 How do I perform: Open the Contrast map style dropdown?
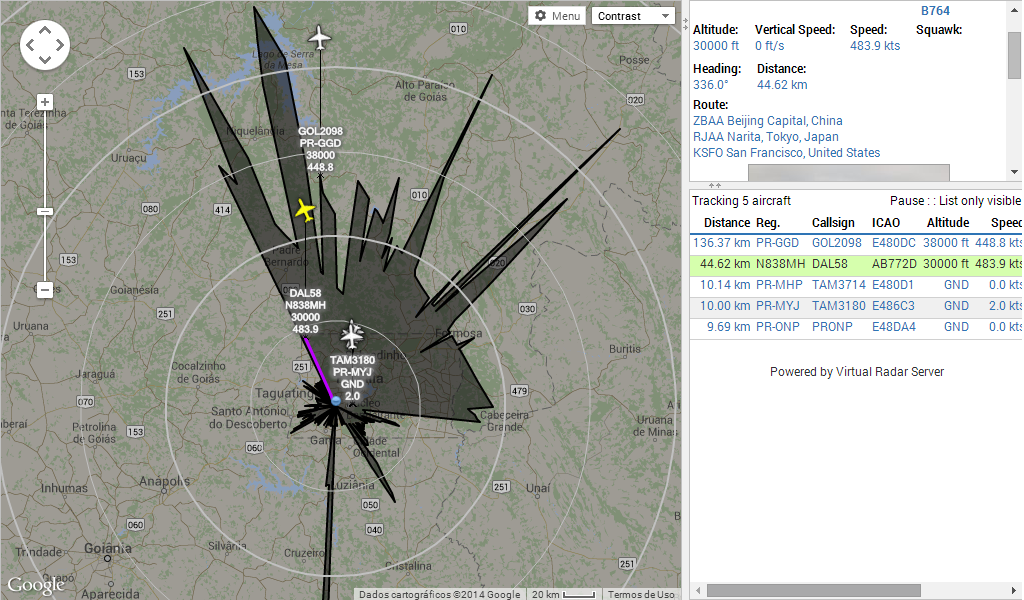point(625,15)
